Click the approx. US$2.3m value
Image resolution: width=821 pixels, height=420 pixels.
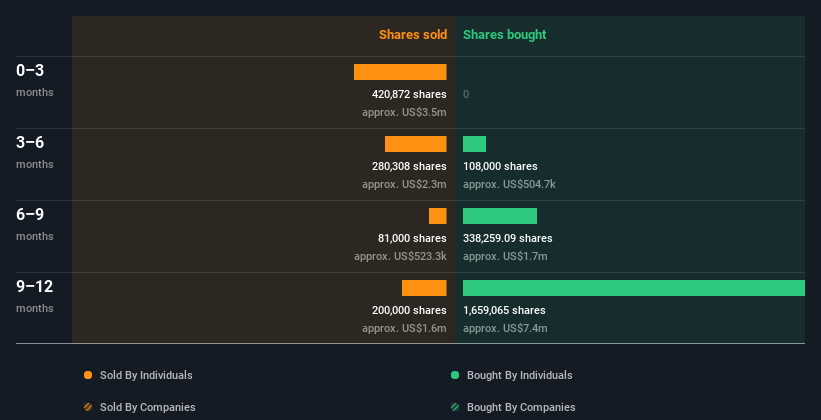pyautogui.click(x=404, y=184)
